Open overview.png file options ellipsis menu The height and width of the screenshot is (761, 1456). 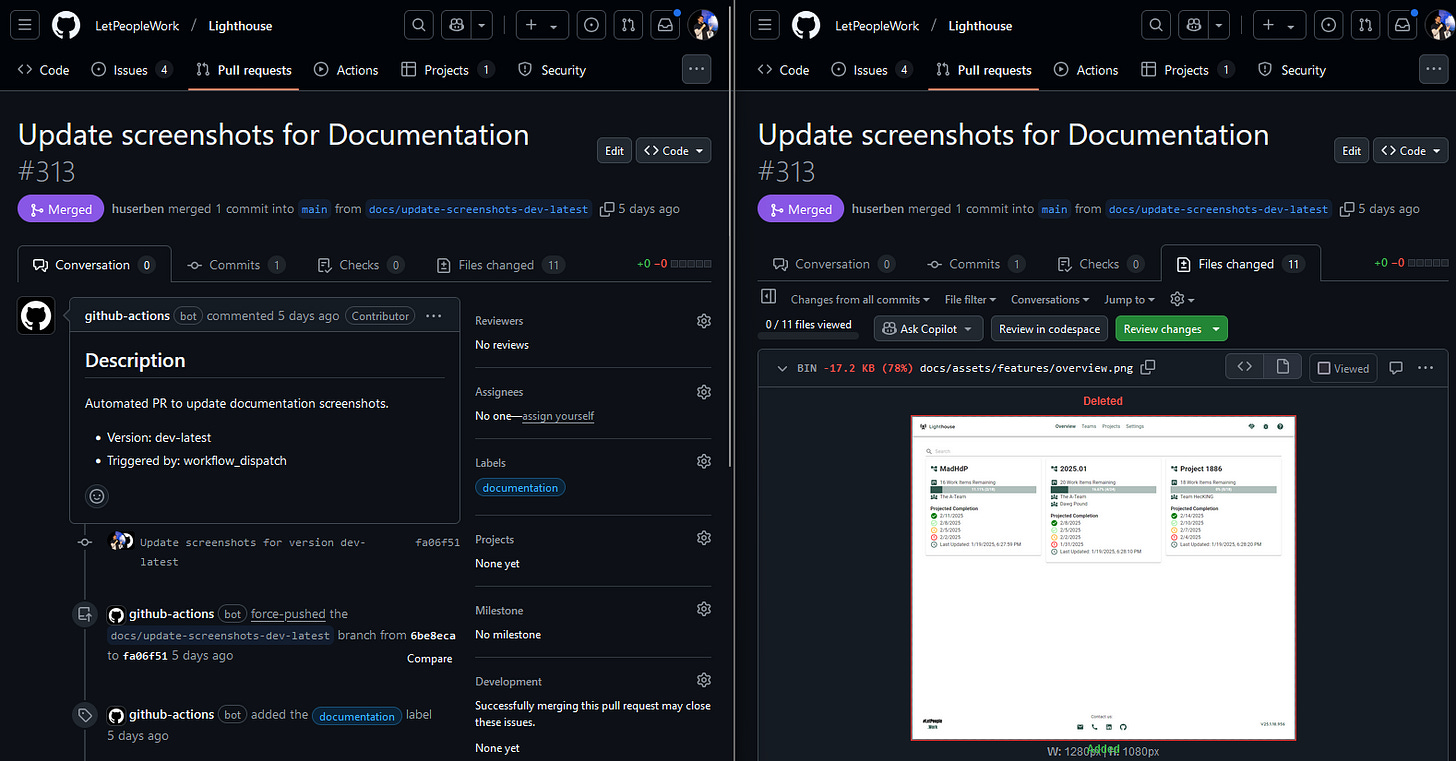[1426, 368]
